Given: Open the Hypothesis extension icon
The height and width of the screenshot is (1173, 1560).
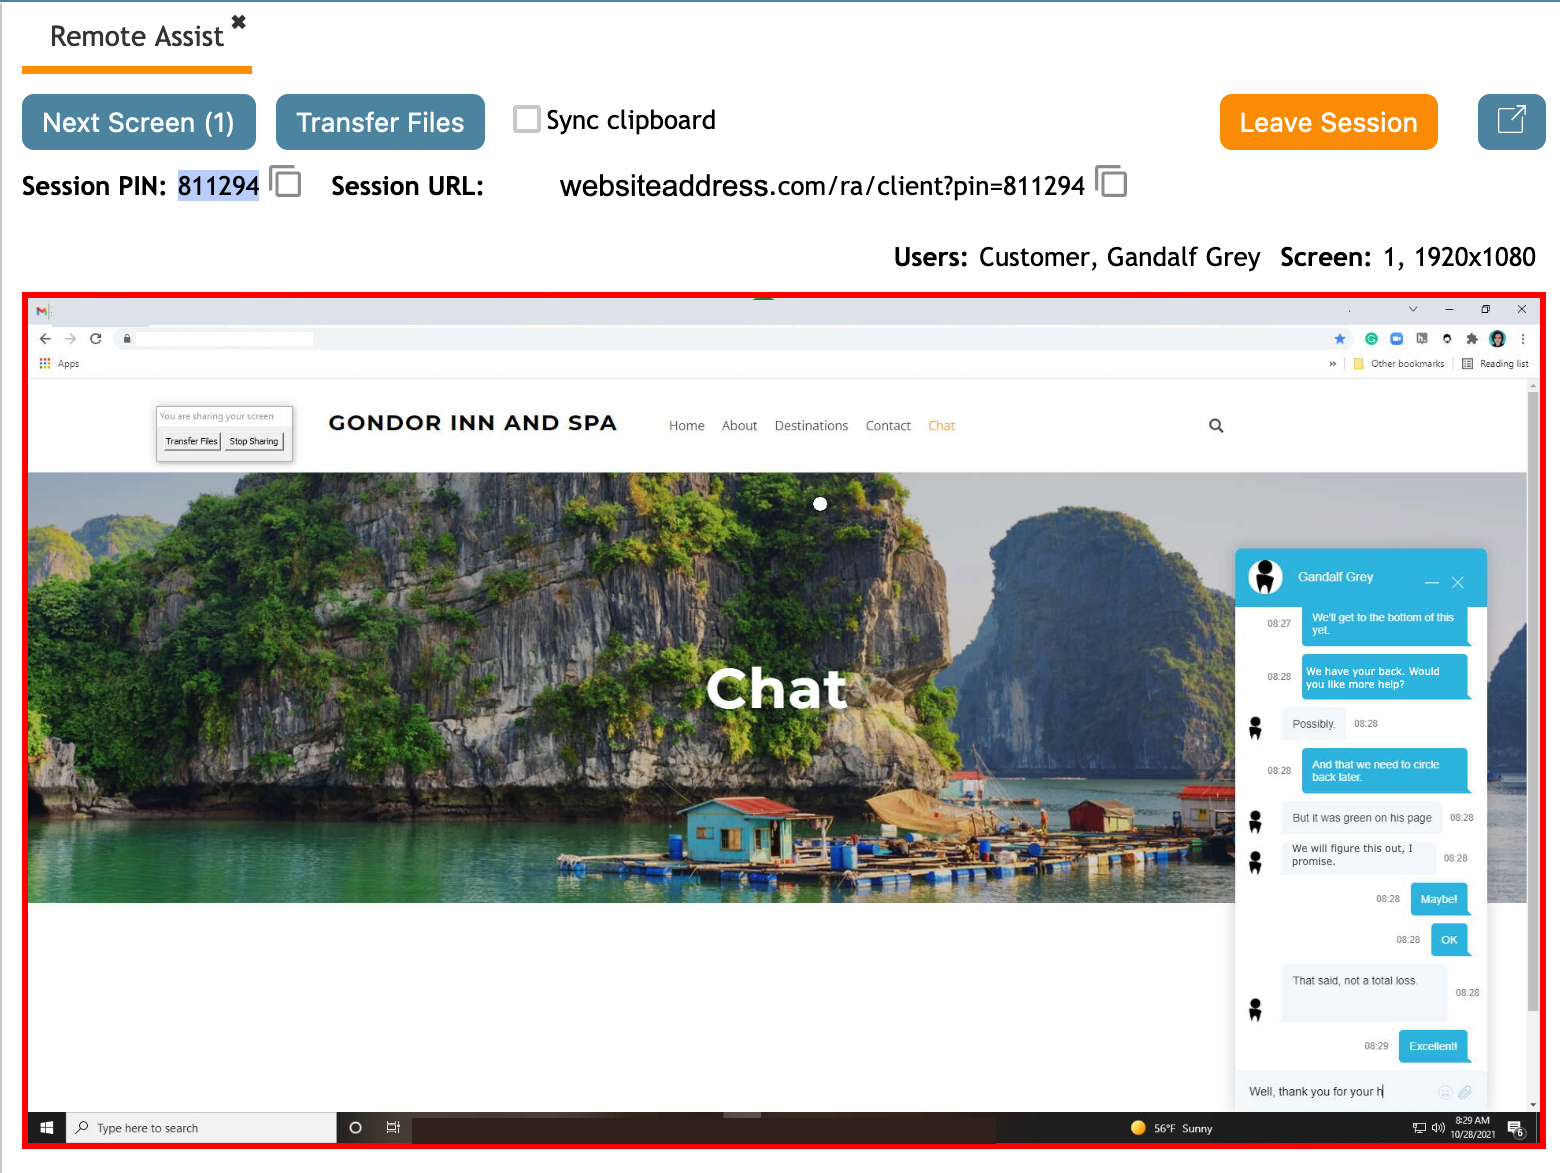Looking at the screenshot, I should [x=1422, y=339].
